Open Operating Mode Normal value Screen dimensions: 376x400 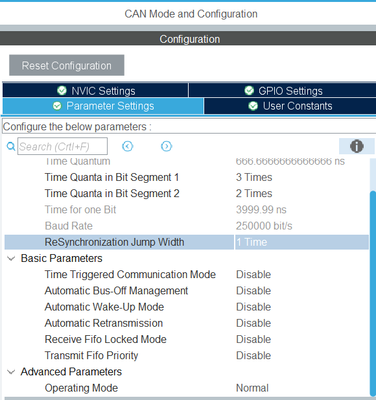point(252,388)
